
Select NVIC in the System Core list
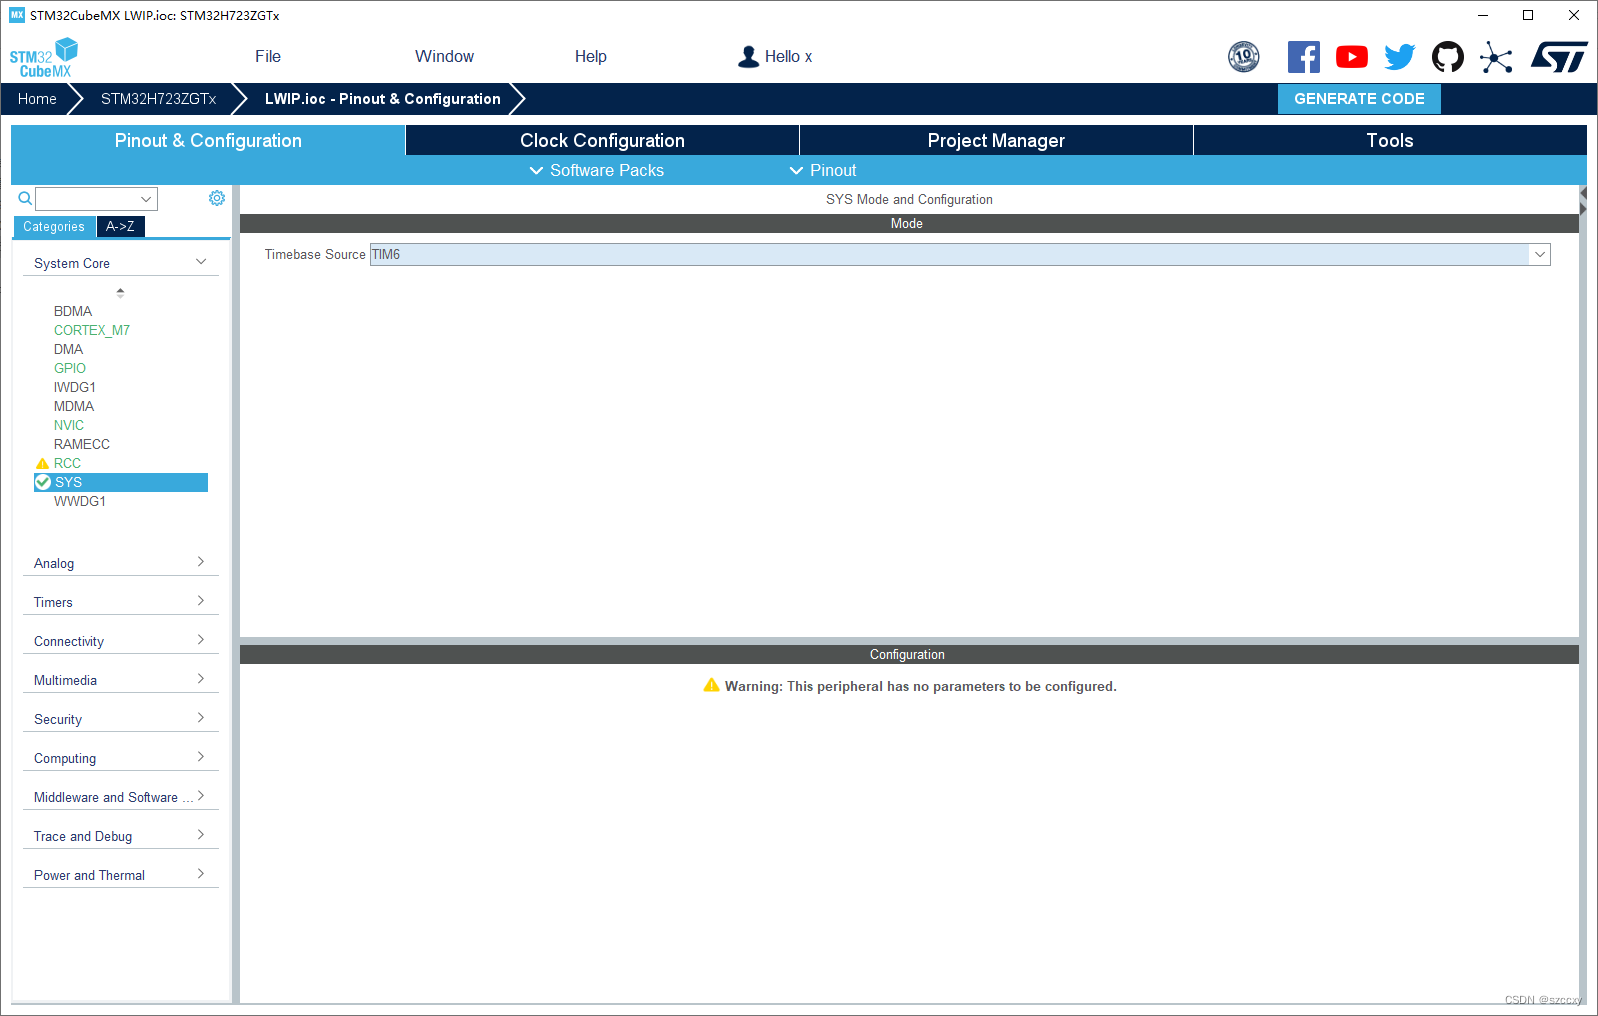69,425
